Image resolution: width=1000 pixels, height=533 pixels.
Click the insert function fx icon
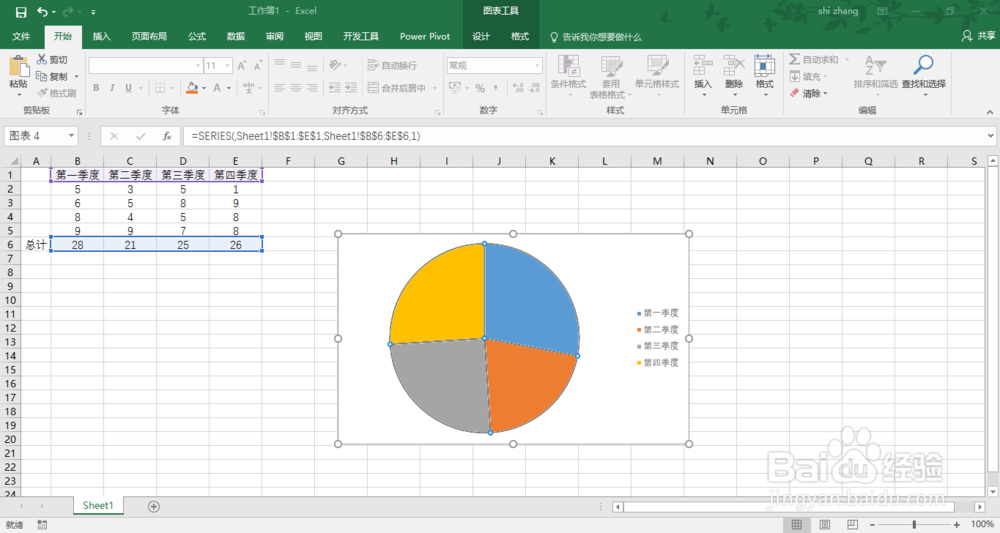coord(166,136)
